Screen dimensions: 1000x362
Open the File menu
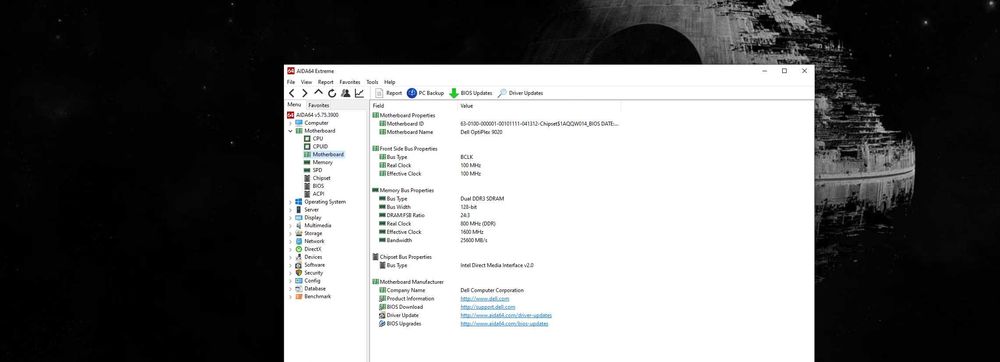(291, 82)
